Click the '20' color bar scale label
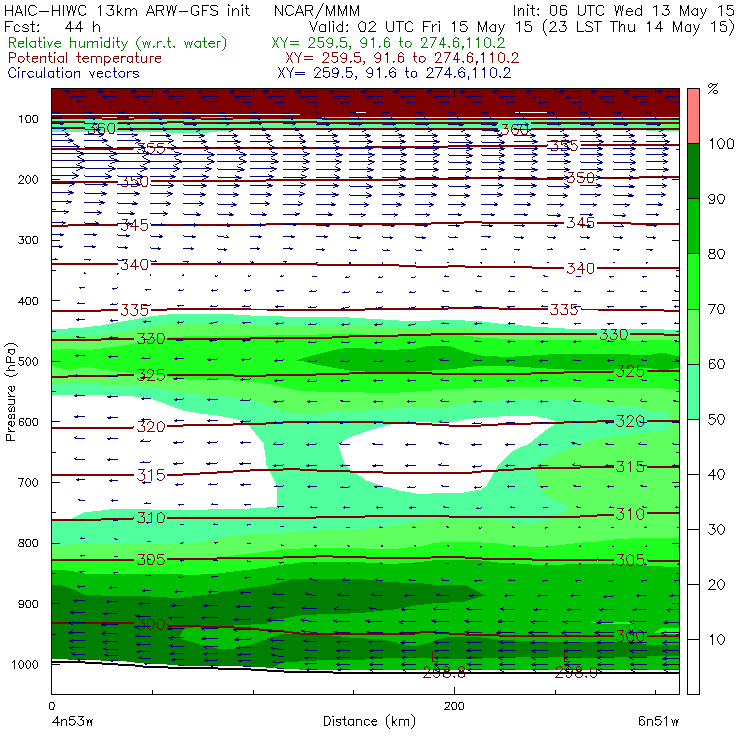 [x=716, y=585]
